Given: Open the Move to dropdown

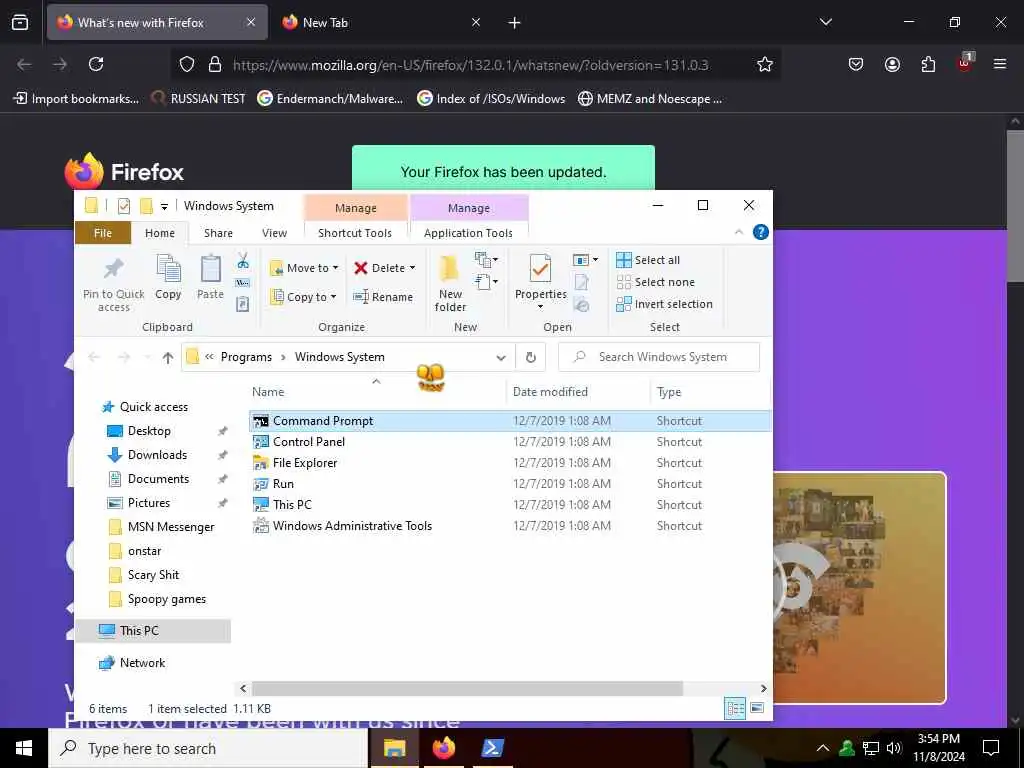Looking at the screenshot, I should click(304, 268).
